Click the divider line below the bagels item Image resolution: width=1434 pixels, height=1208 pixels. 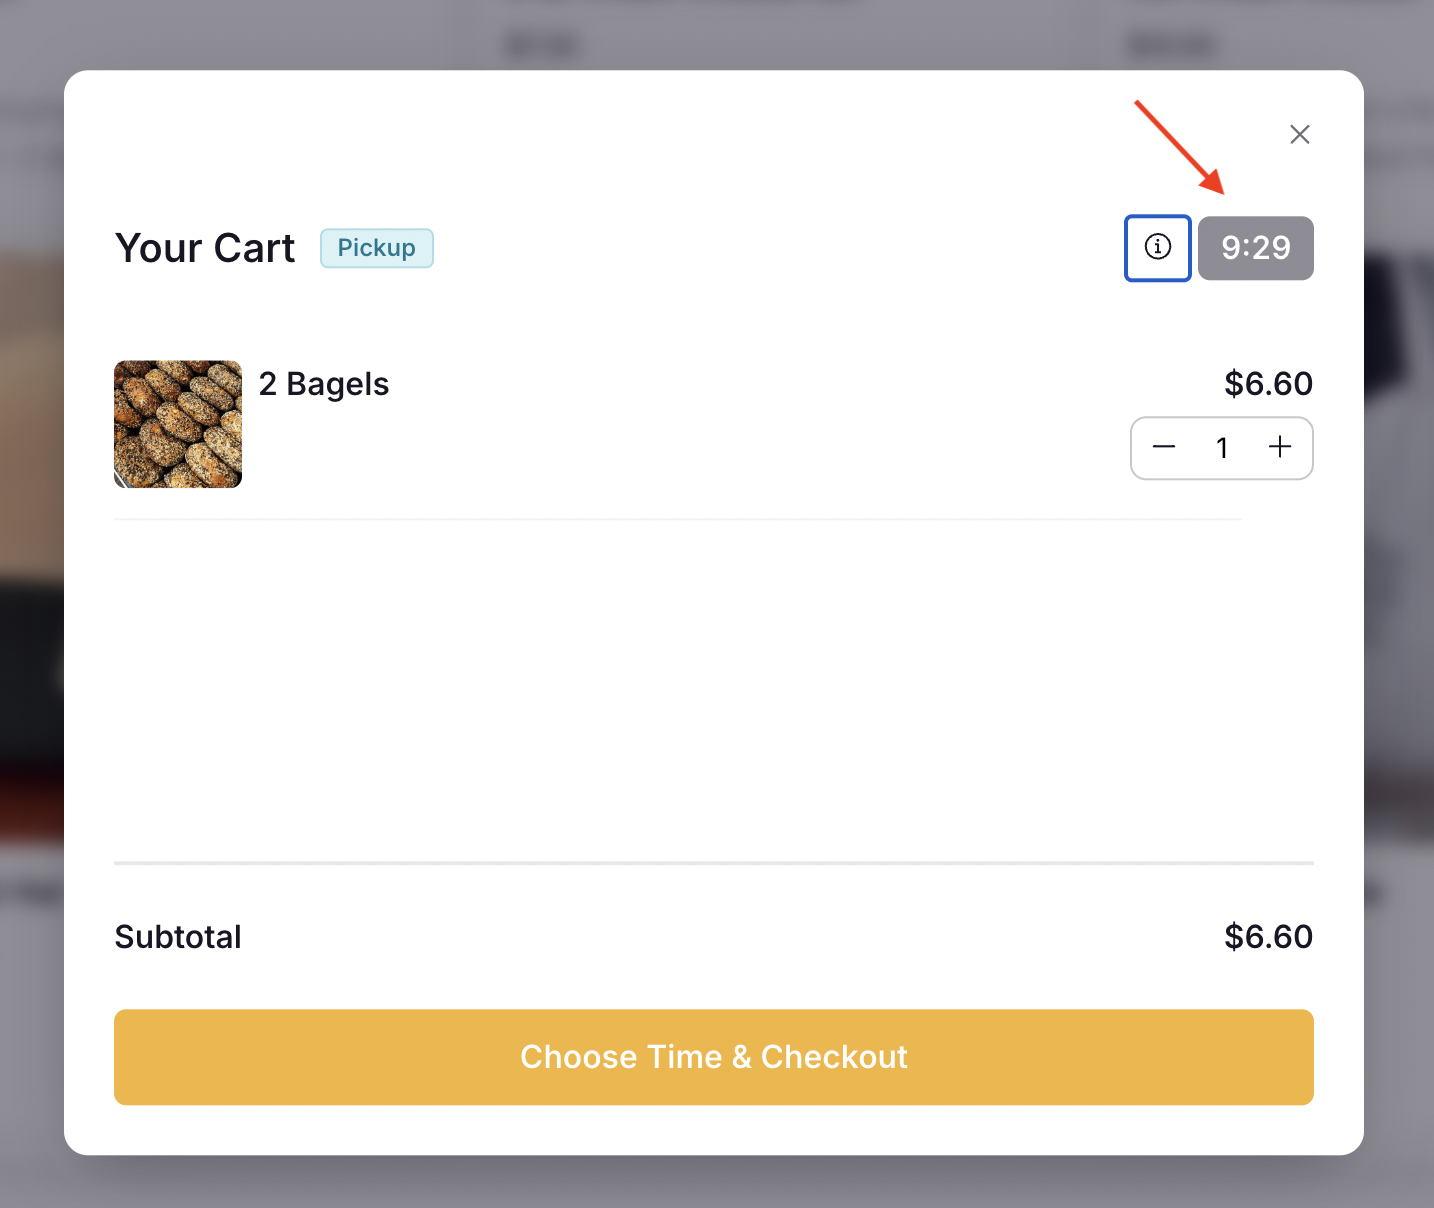[x=678, y=519]
